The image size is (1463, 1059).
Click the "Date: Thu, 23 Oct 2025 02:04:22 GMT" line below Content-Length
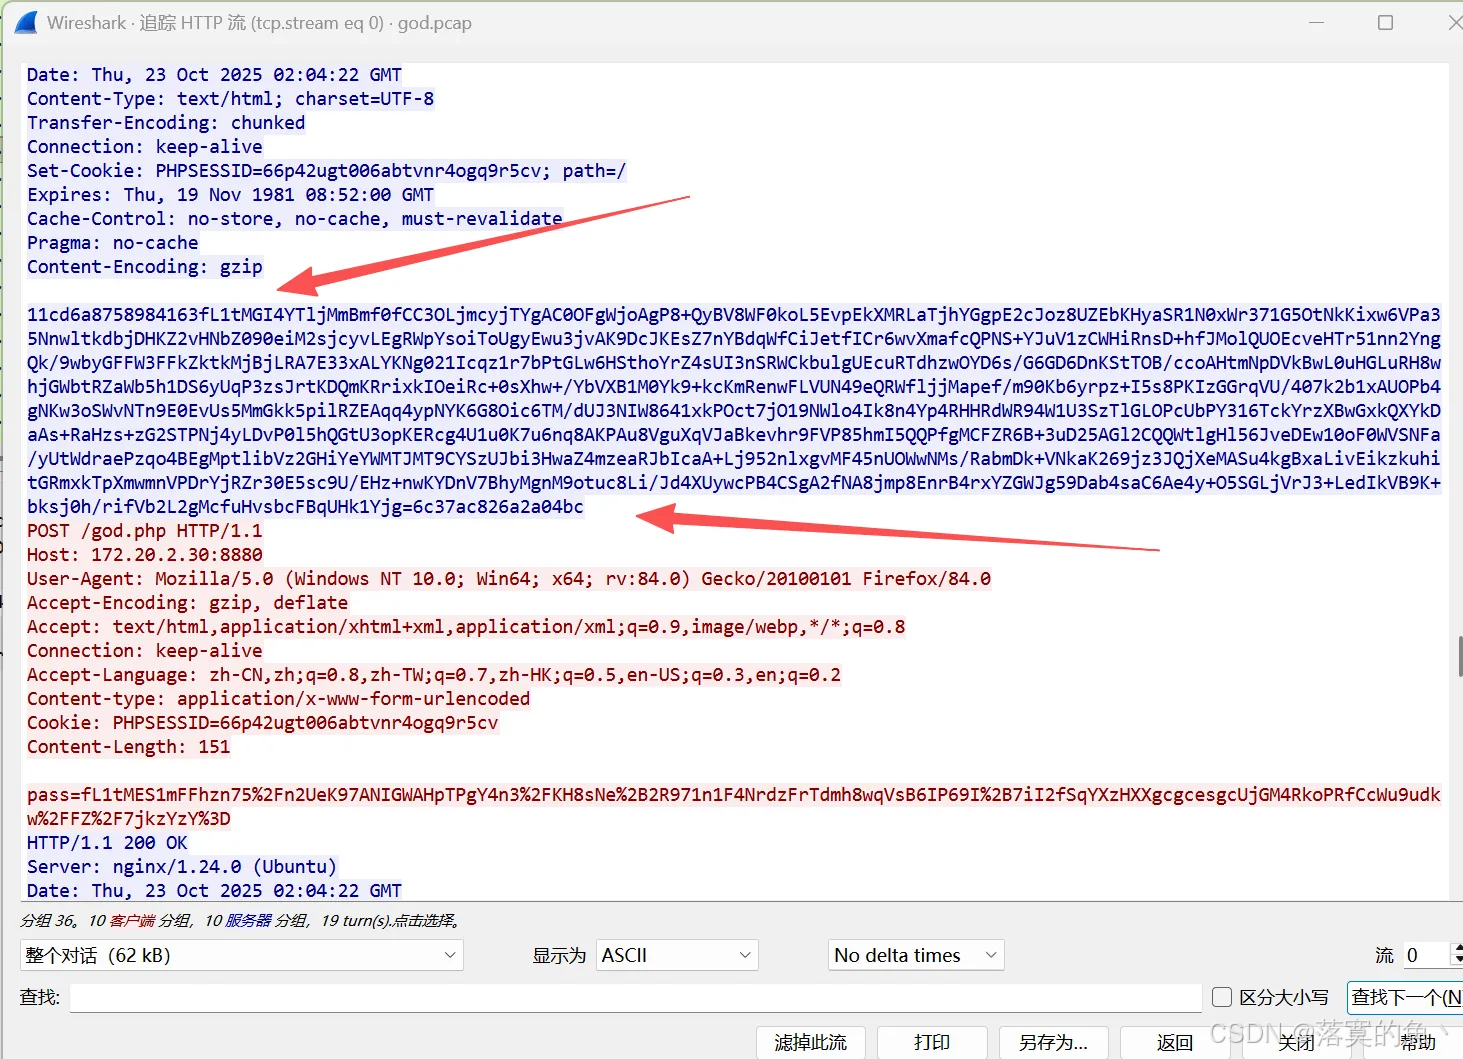[214, 891]
